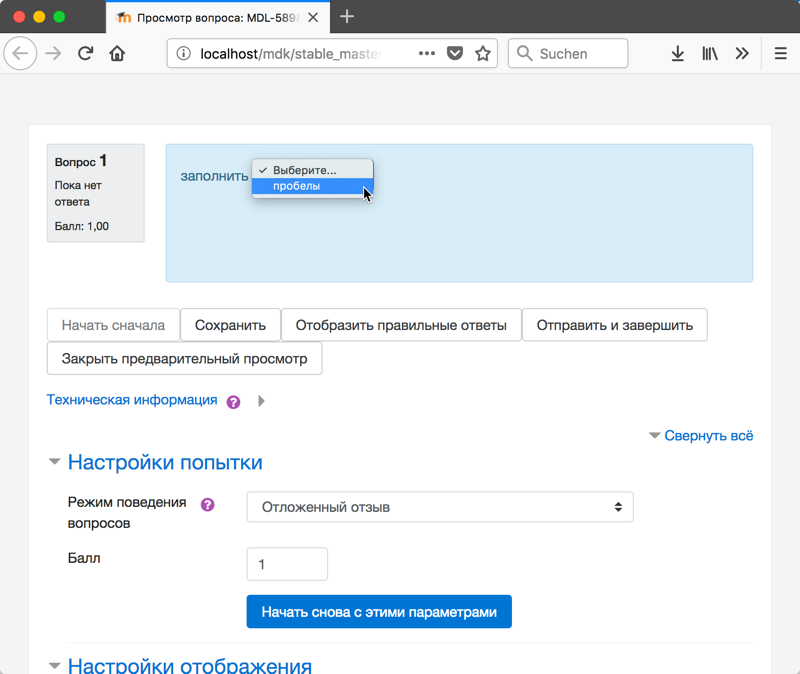Choose пробелы in the dropdown list
The height and width of the screenshot is (674, 800).
[312, 186]
